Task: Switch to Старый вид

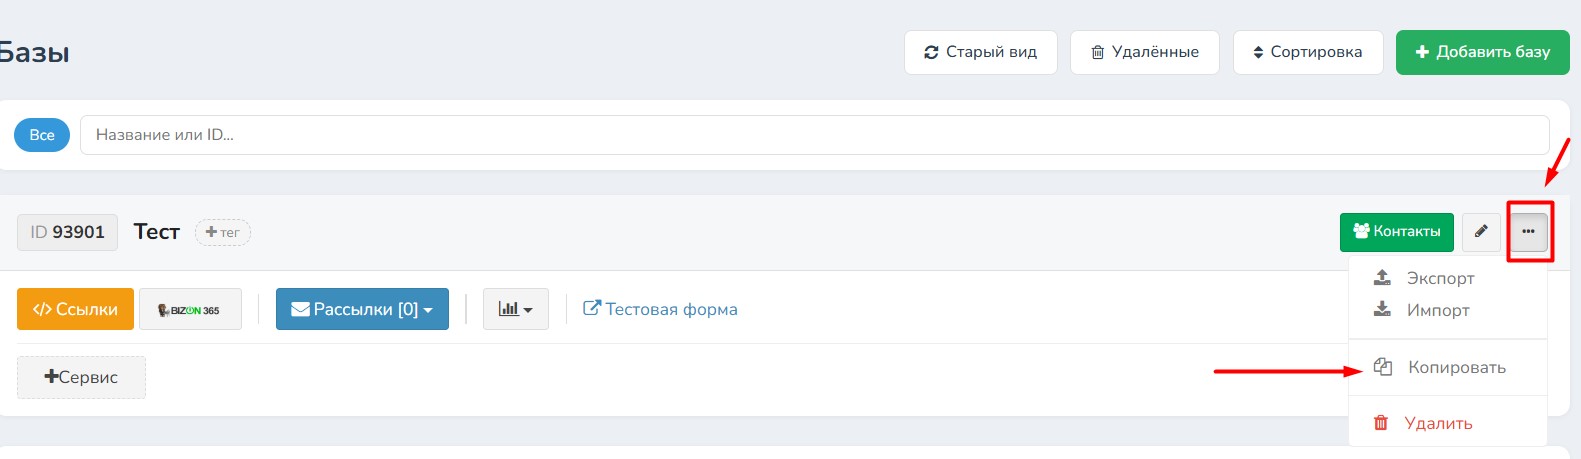Action: click(980, 52)
